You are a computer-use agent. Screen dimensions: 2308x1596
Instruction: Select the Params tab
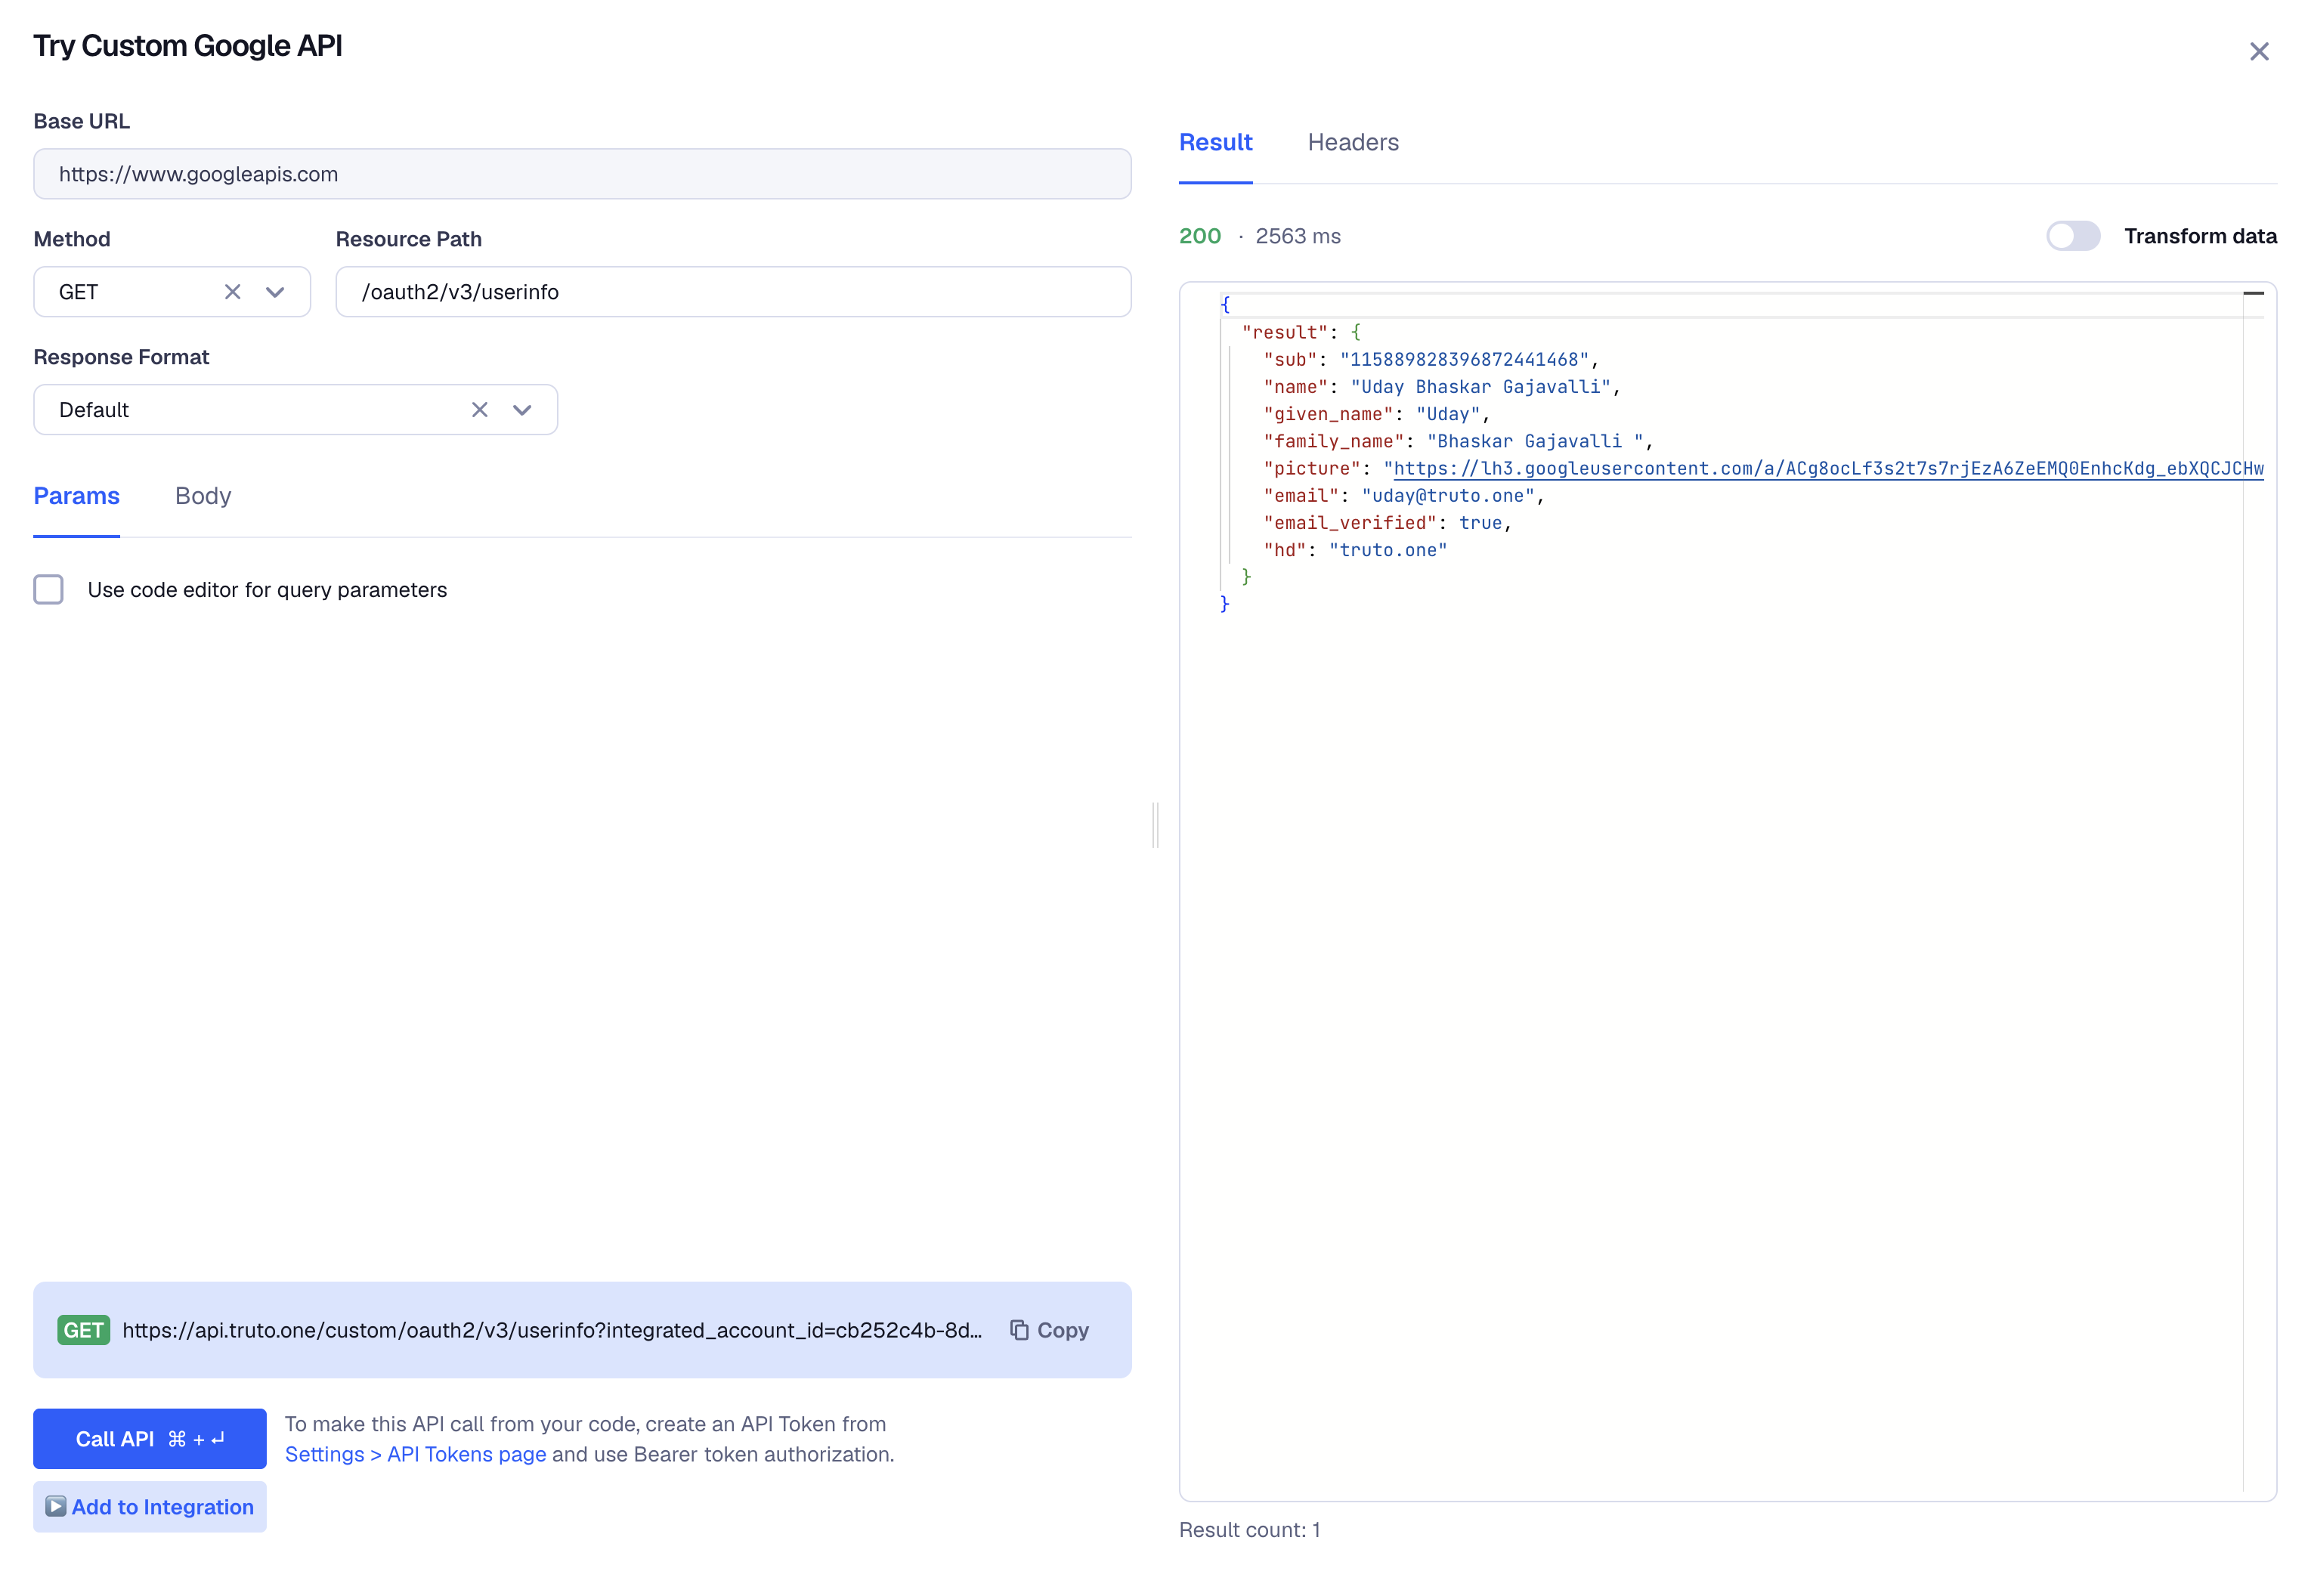tap(76, 496)
